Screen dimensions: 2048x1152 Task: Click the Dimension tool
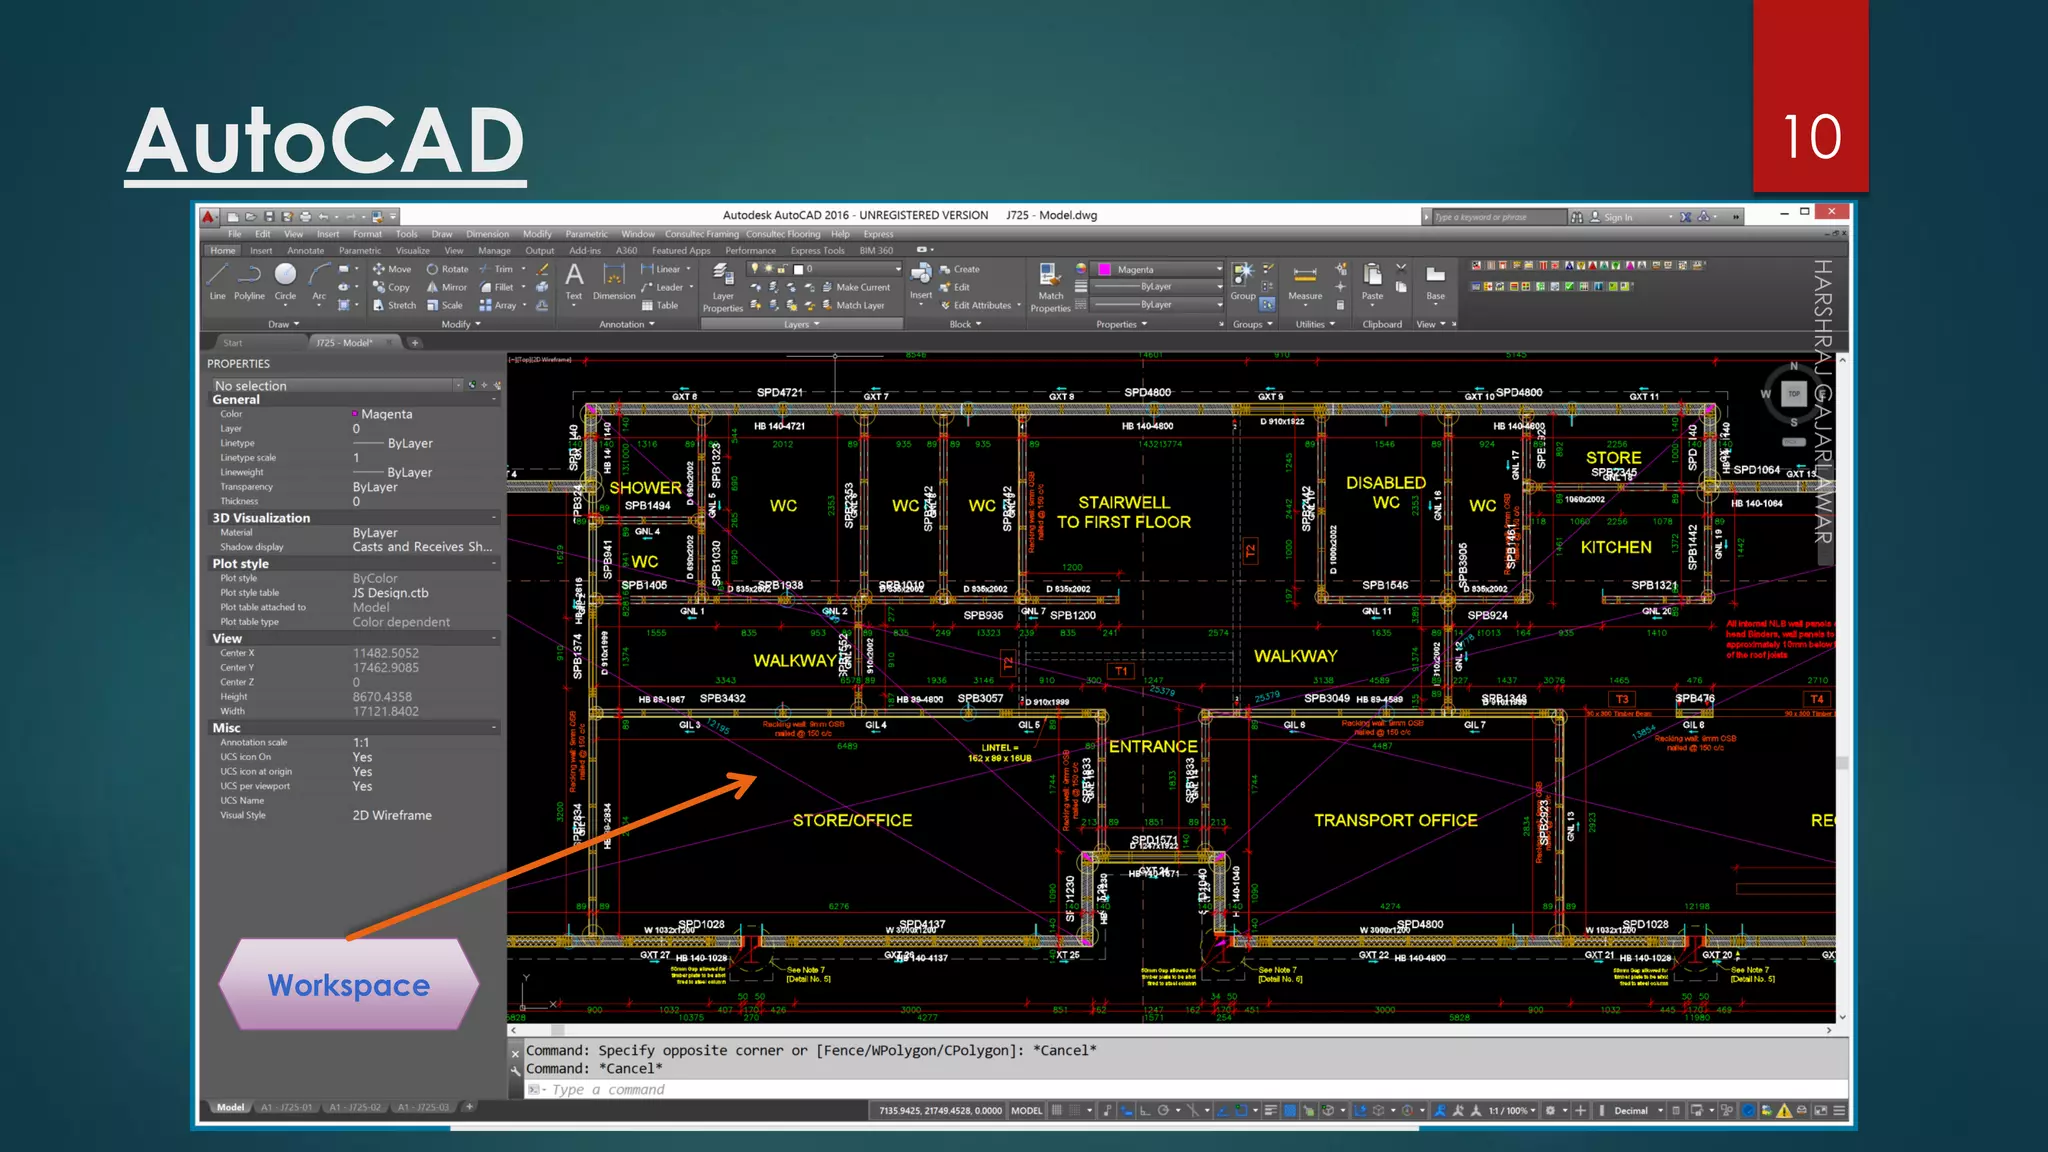pyautogui.click(x=614, y=282)
